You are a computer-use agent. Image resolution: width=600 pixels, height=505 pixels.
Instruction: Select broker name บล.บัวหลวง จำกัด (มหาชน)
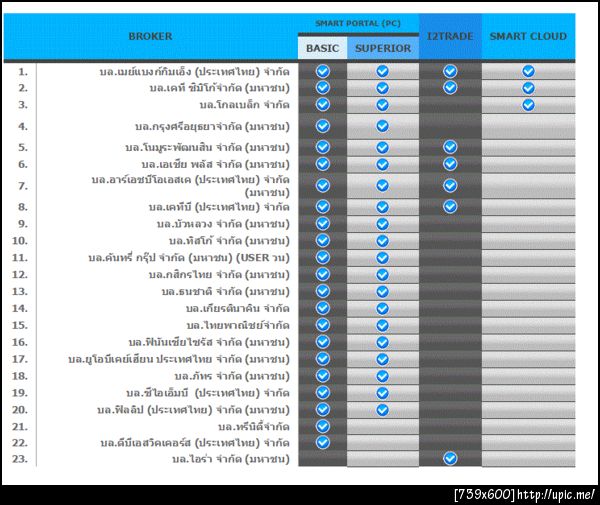pos(223,224)
